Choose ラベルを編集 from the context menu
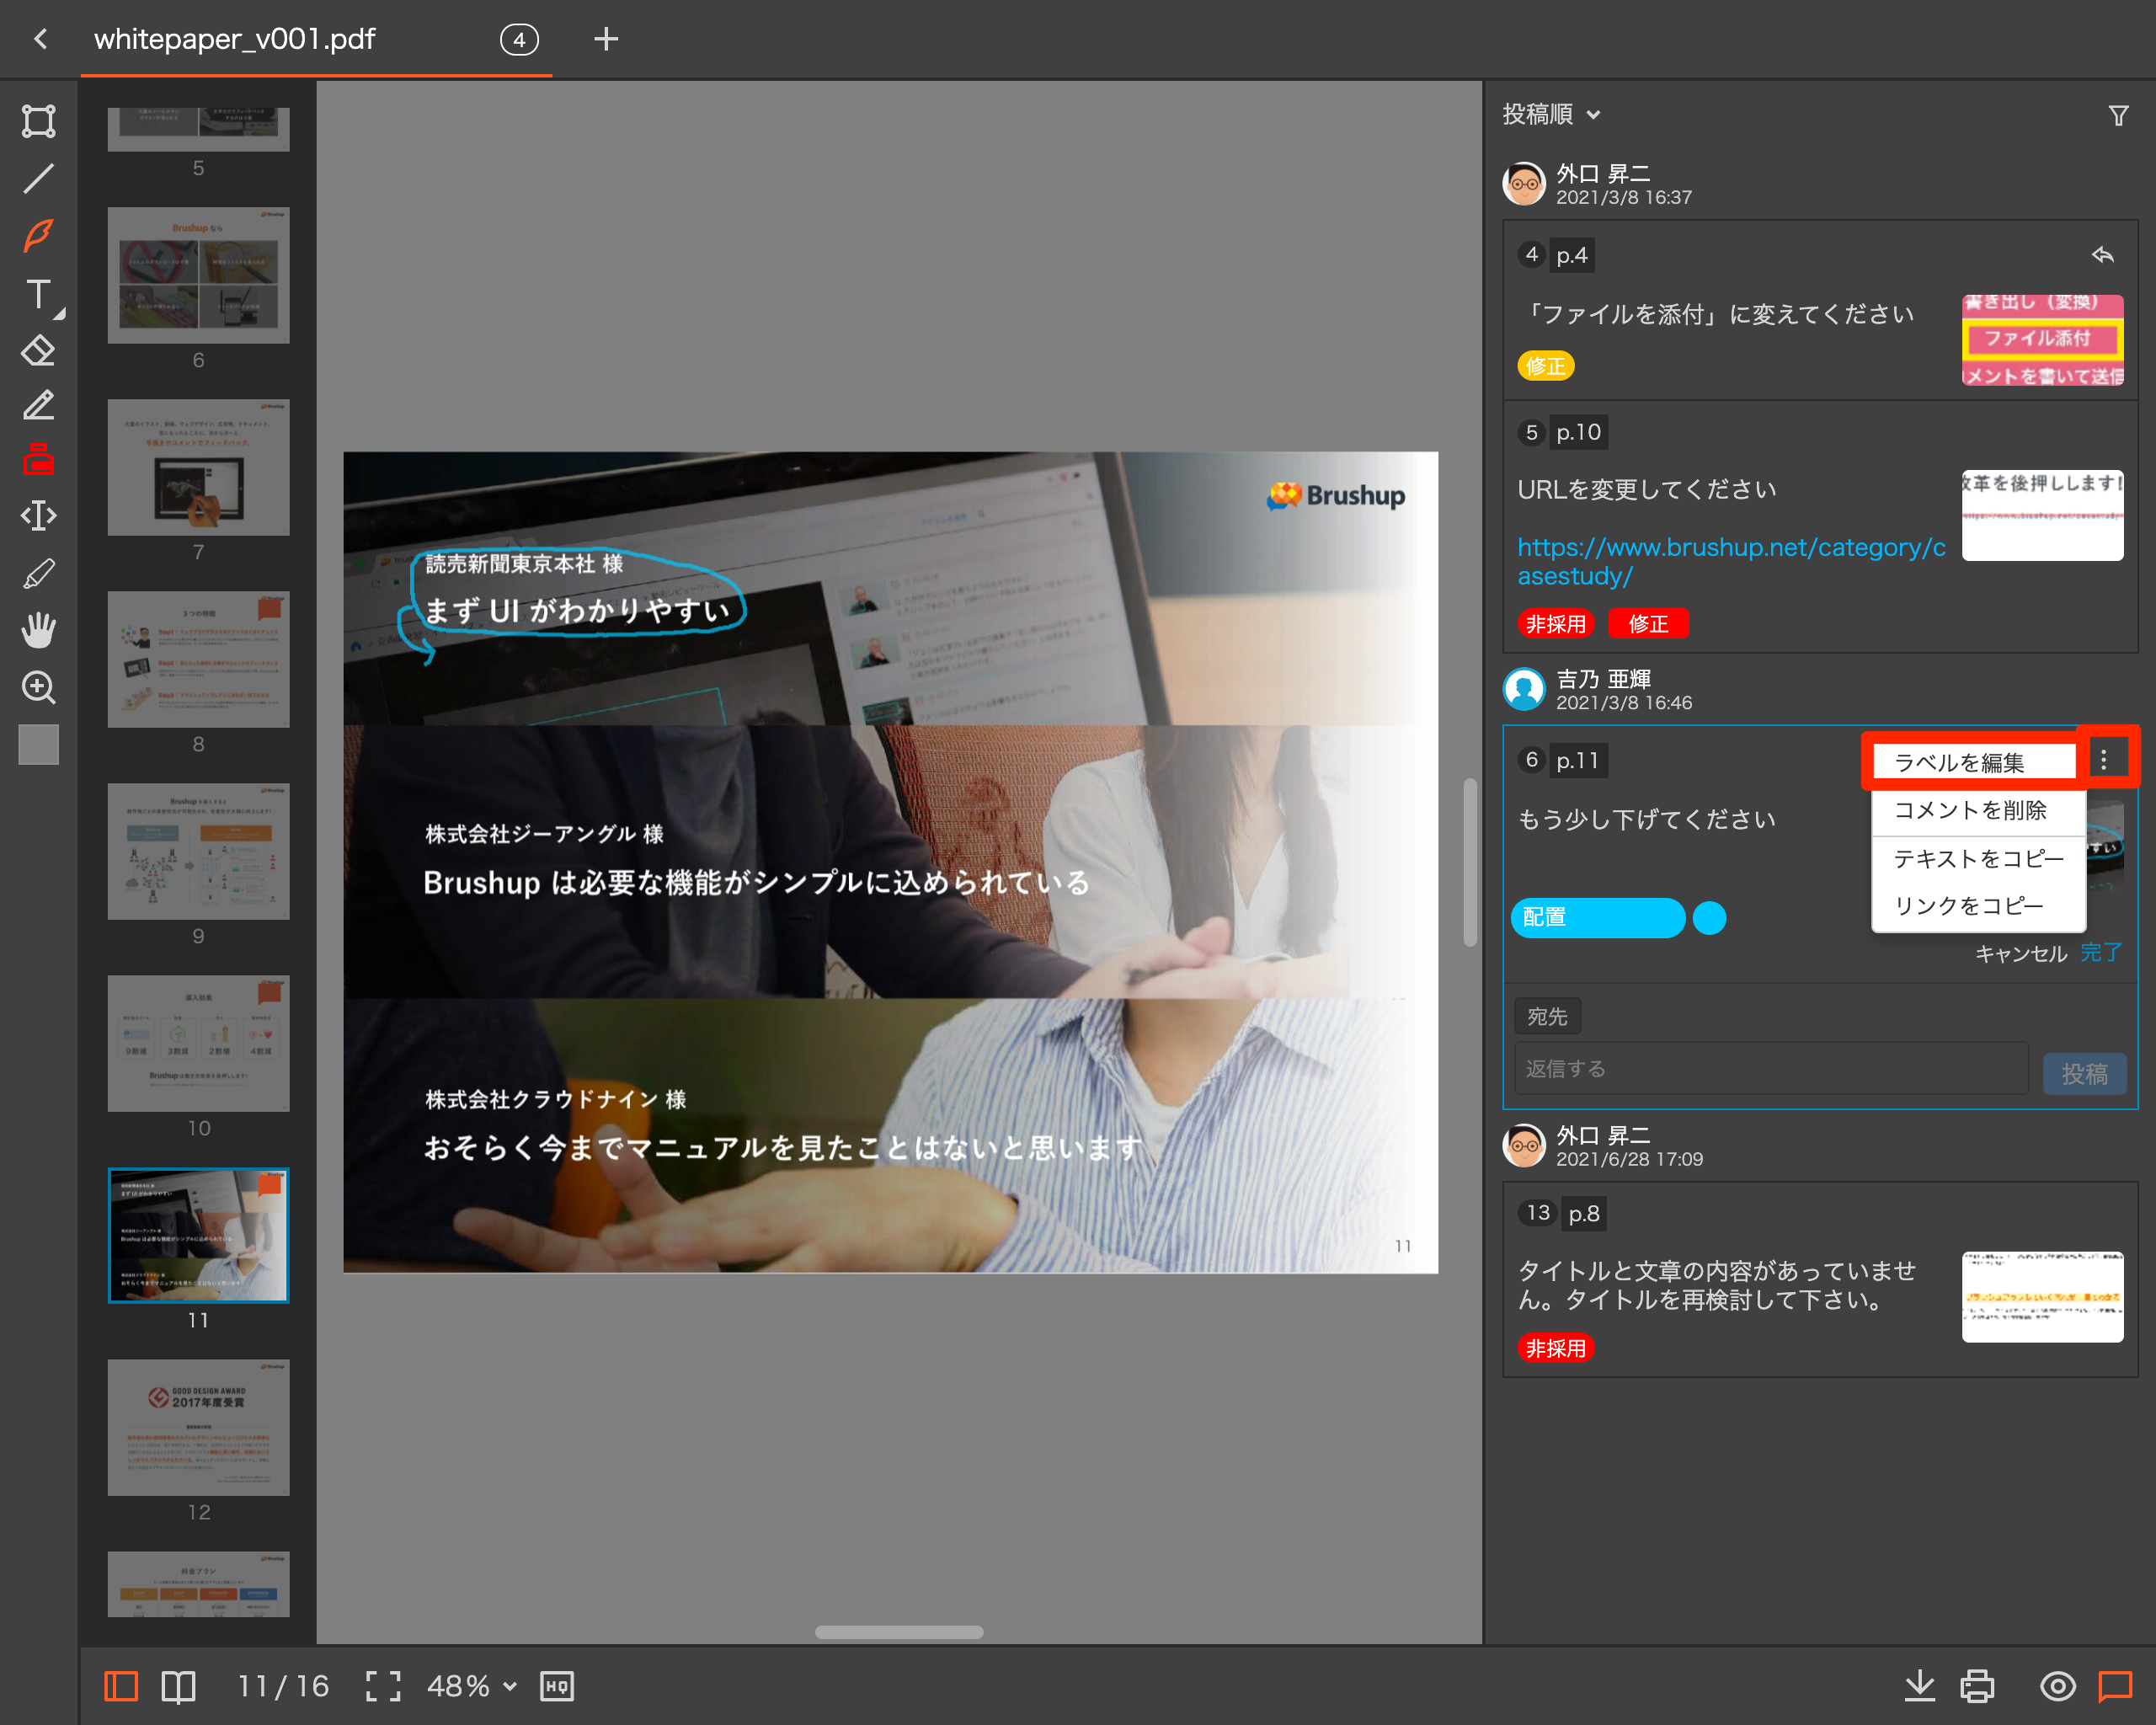 click(x=1959, y=763)
